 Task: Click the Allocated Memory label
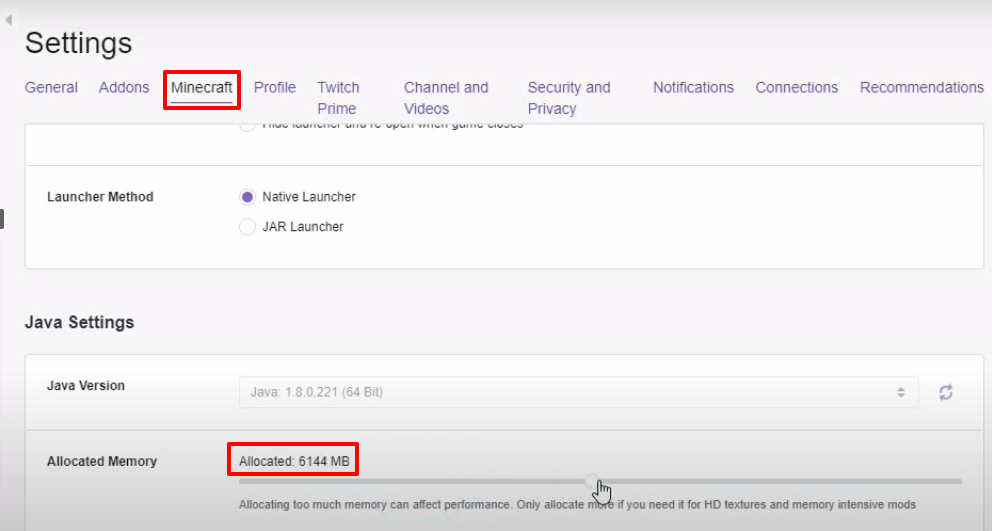pyautogui.click(x=102, y=461)
